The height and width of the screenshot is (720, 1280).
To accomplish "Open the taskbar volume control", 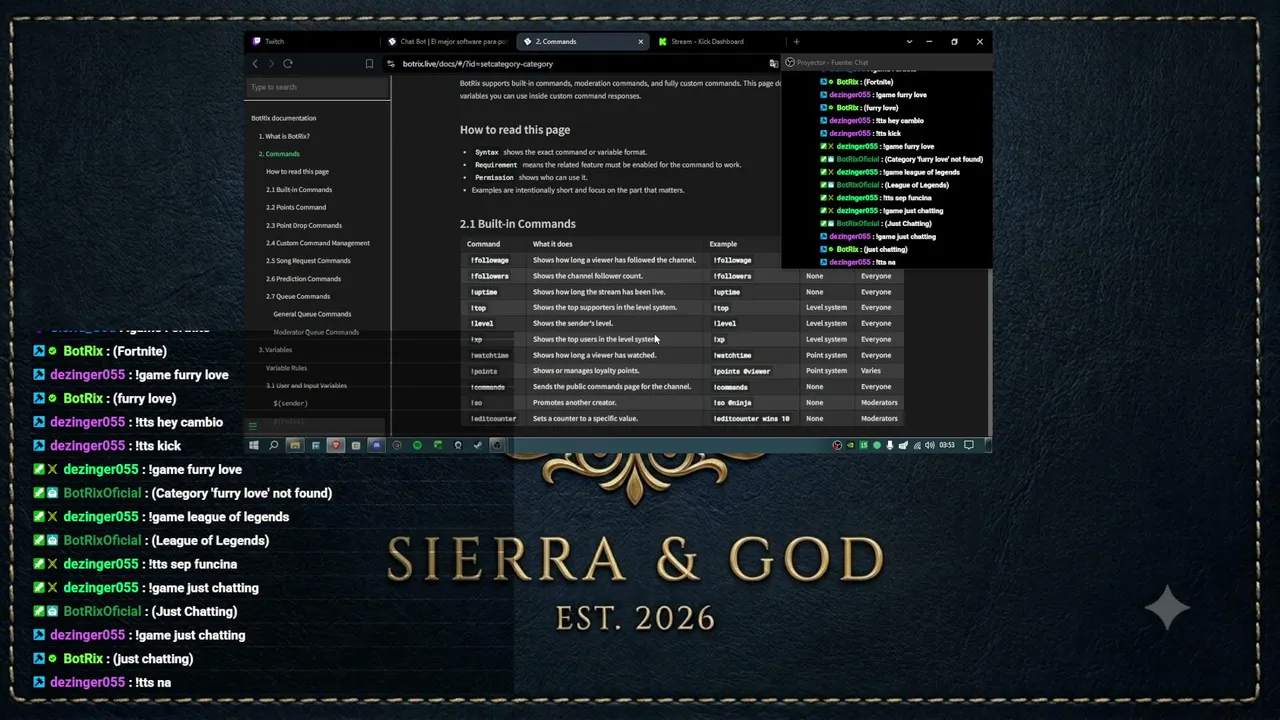I will pyautogui.click(x=930, y=445).
